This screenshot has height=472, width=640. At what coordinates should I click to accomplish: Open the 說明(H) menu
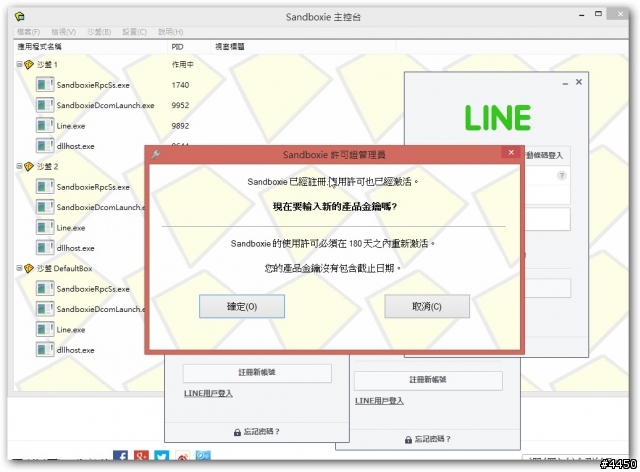click(171, 31)
